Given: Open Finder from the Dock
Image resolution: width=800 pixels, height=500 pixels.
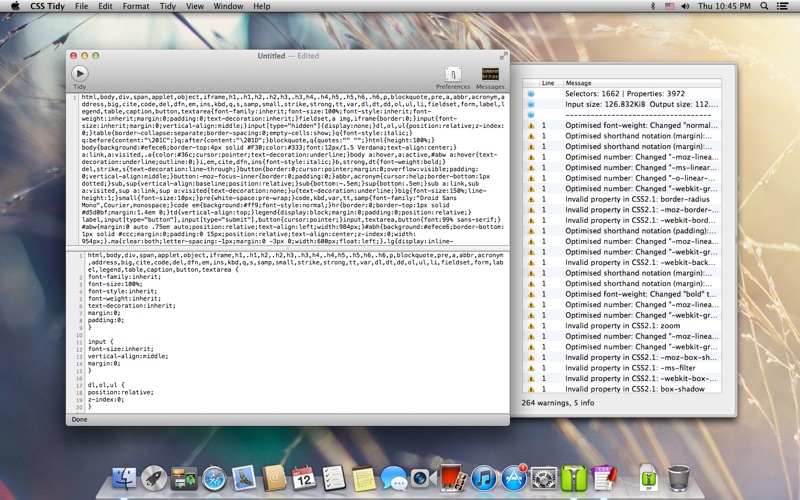Looking at the screenshot, I should 124,479.
